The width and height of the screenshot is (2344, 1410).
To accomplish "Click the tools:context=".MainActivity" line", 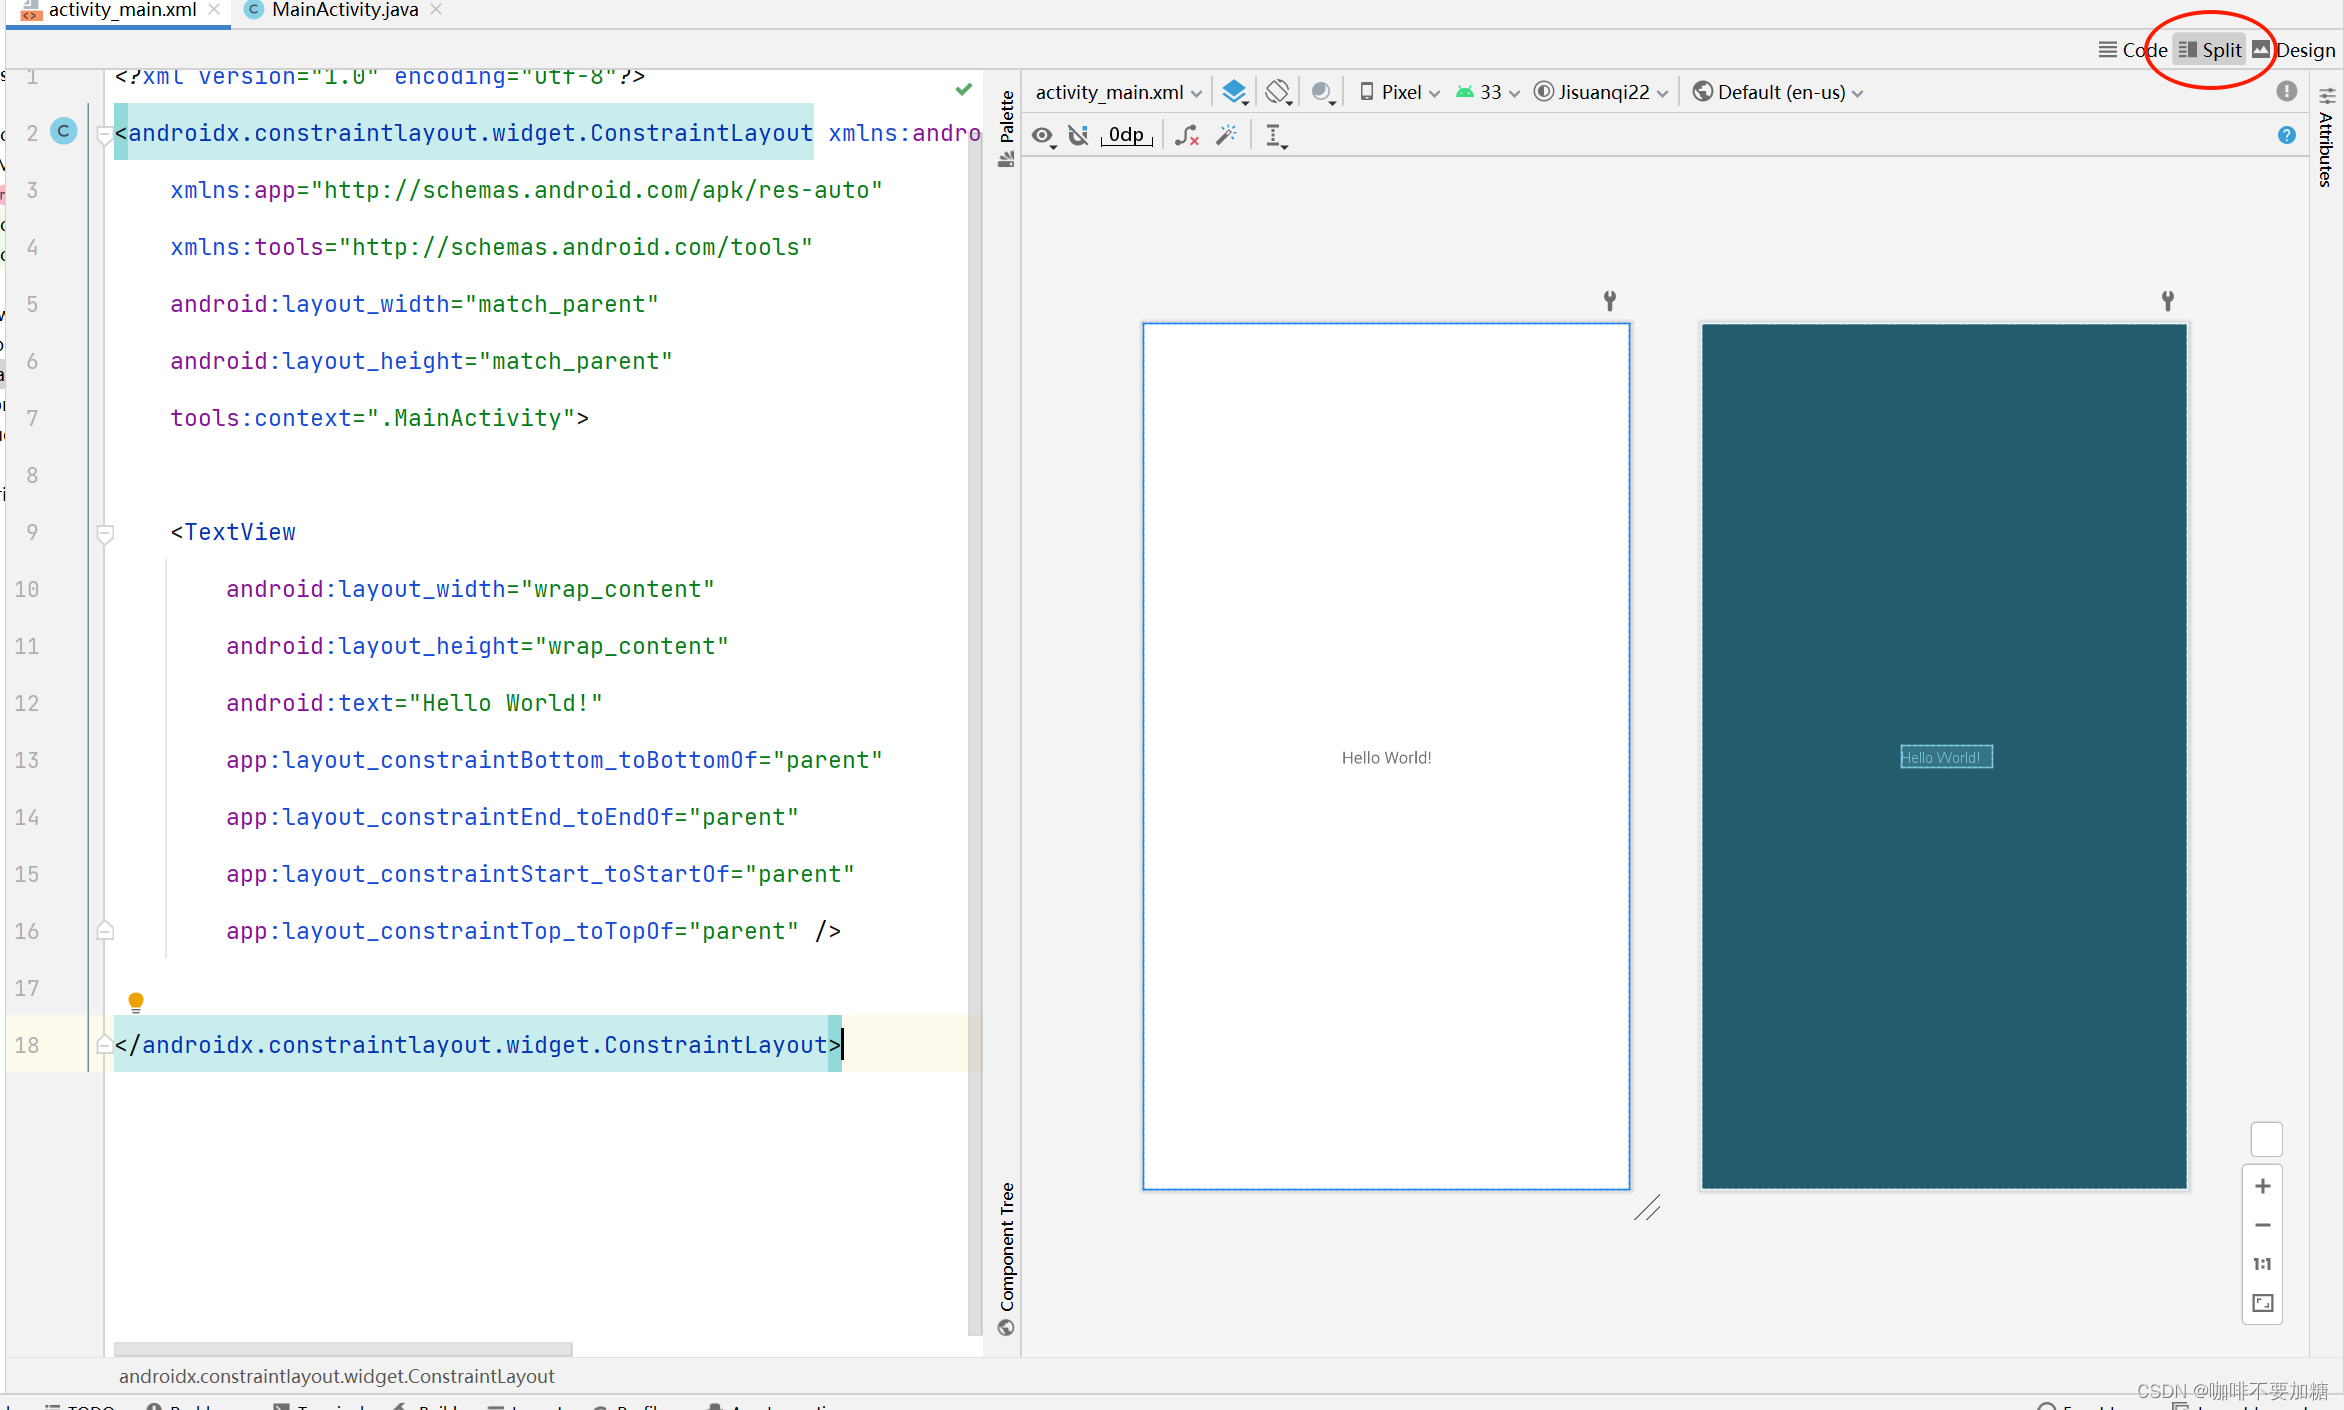I will point(379,418).
